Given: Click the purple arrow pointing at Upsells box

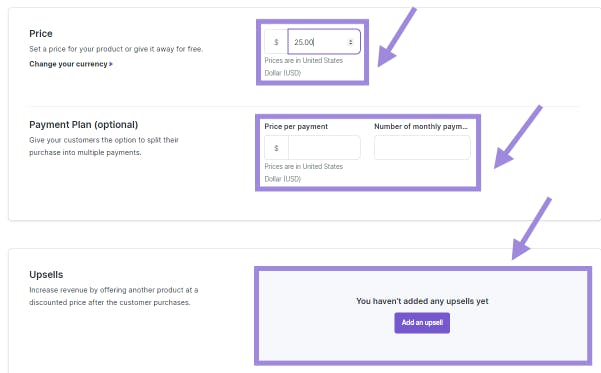Looking at the screenshot, I should click(532, 228).
